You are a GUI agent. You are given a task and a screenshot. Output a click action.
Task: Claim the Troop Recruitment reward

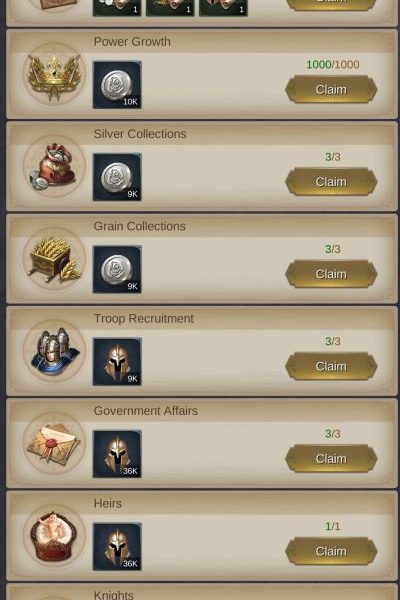[331, 366]
